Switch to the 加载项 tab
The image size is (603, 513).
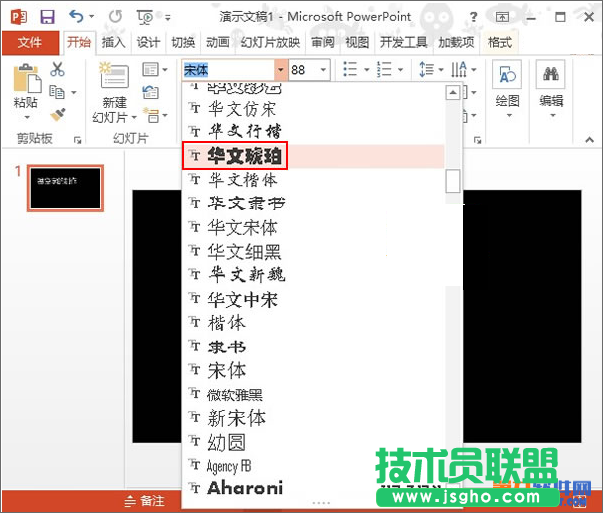456,42
